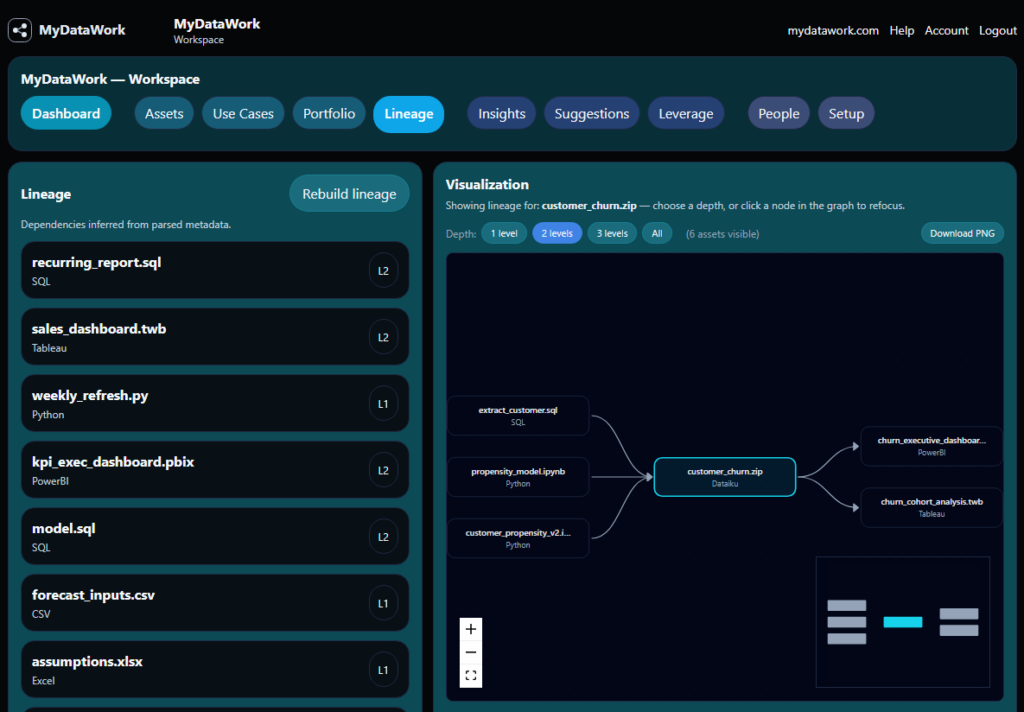This screenshot has height=712, width=1024.
Task: Open the Assets tab
Action: pos(164,114)
